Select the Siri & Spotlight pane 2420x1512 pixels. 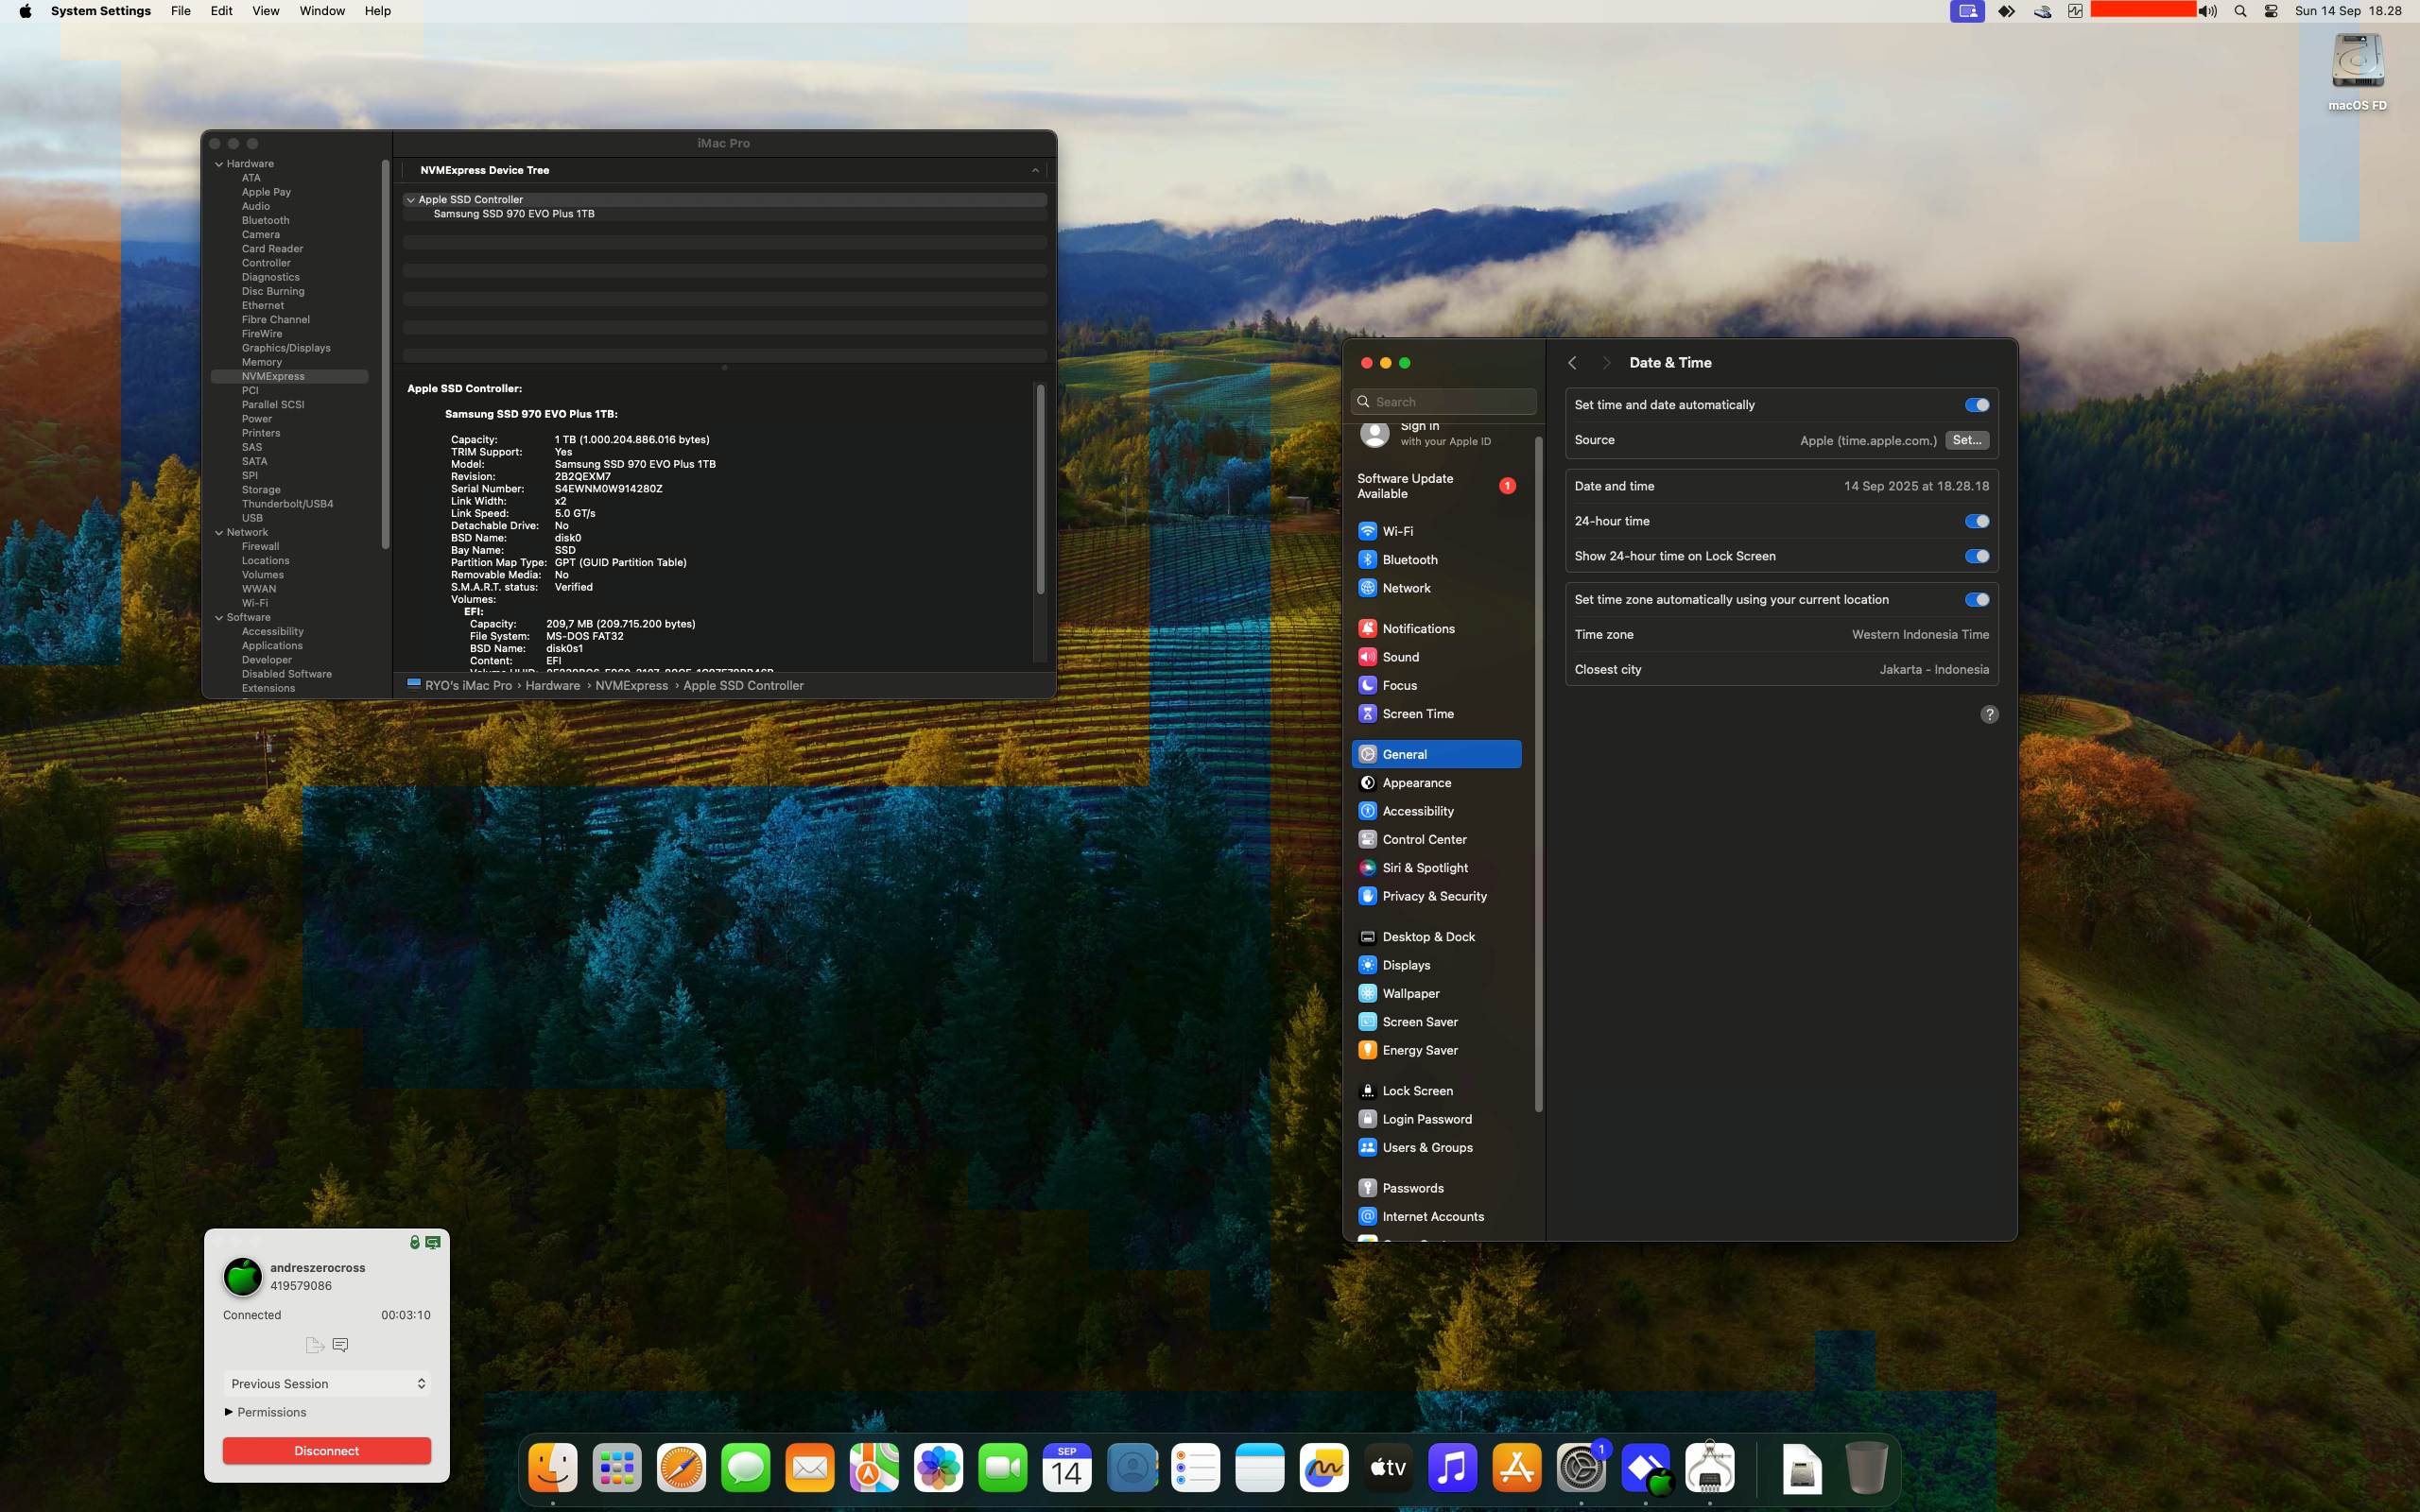[x=1424, y=868]
